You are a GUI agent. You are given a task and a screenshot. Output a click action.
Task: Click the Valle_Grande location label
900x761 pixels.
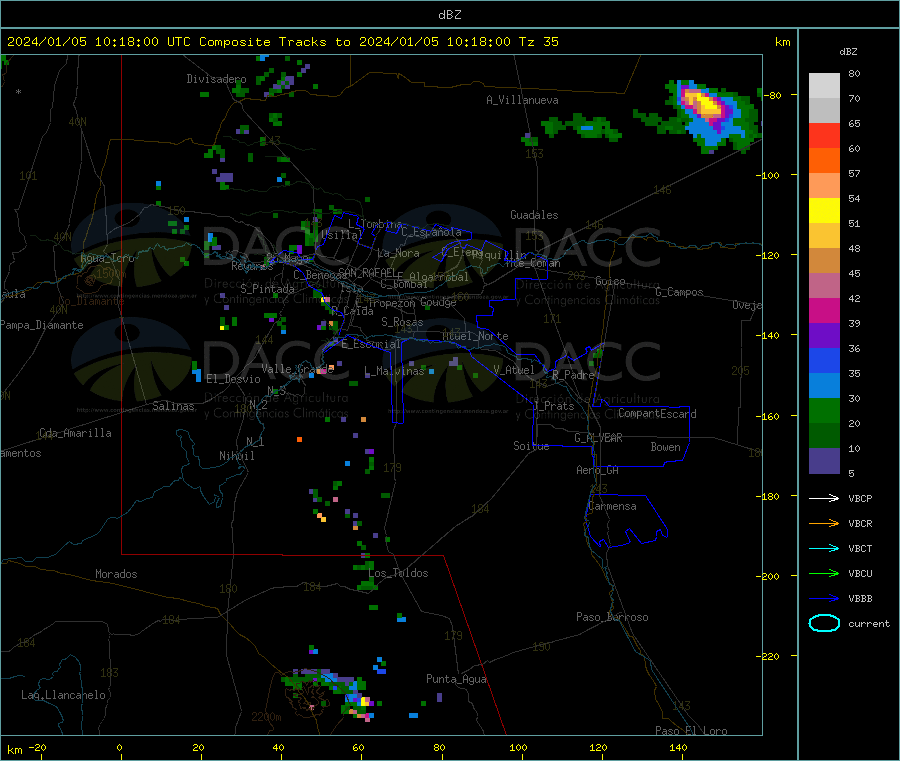click(x=297, y=368)
